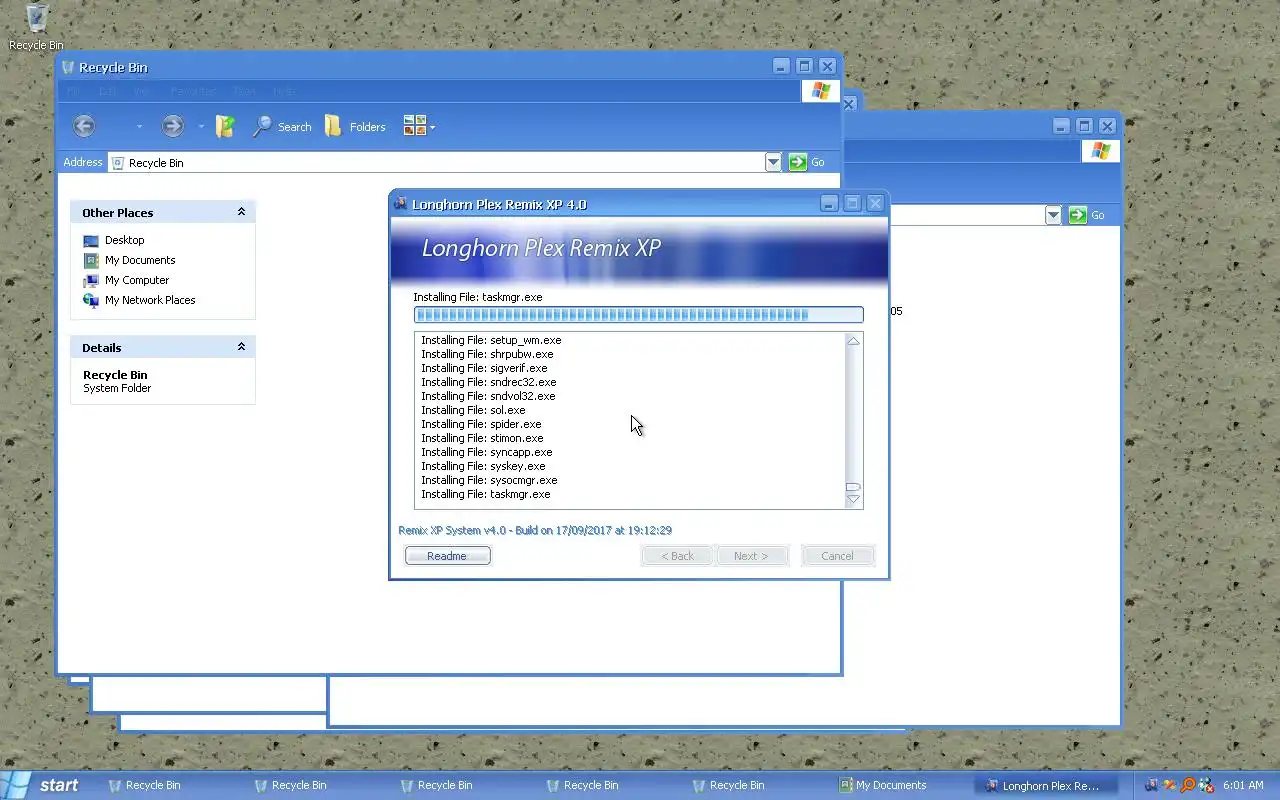Click the Address field showing Recycle Bin
Viewport: 1280px width, 800px height.
436,162
